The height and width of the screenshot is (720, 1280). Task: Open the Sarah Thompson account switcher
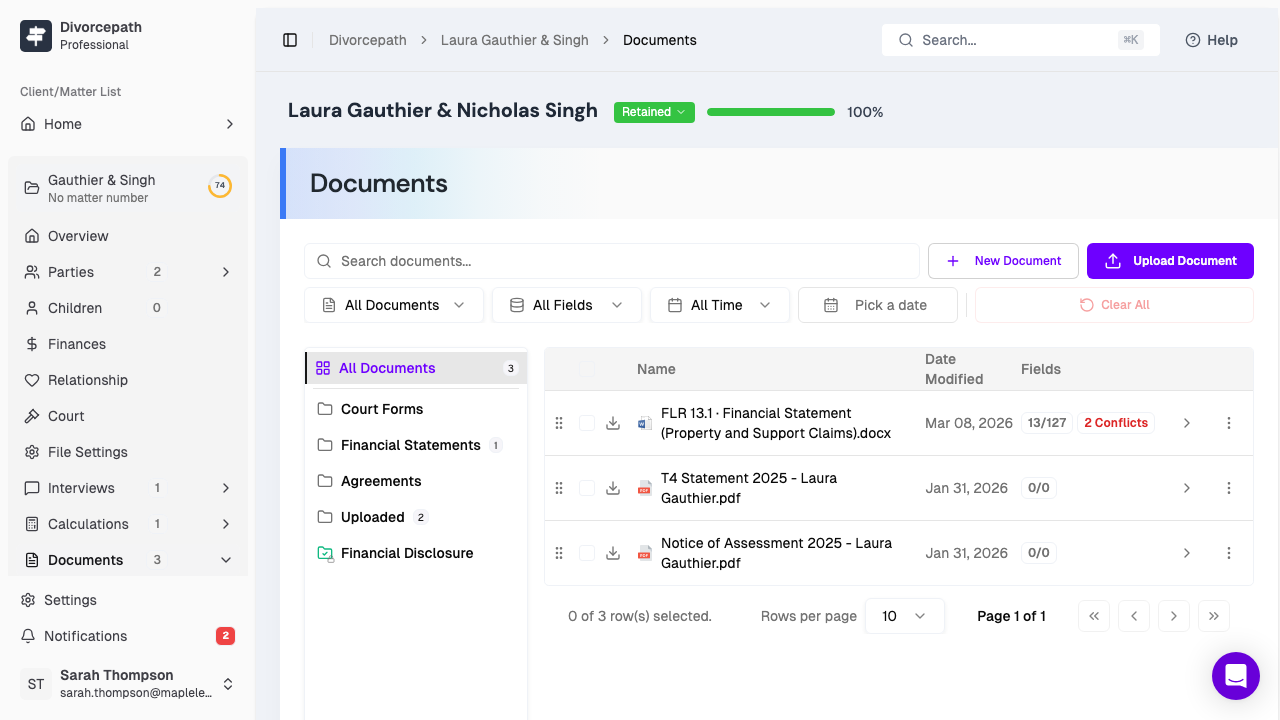coord(128,684)
